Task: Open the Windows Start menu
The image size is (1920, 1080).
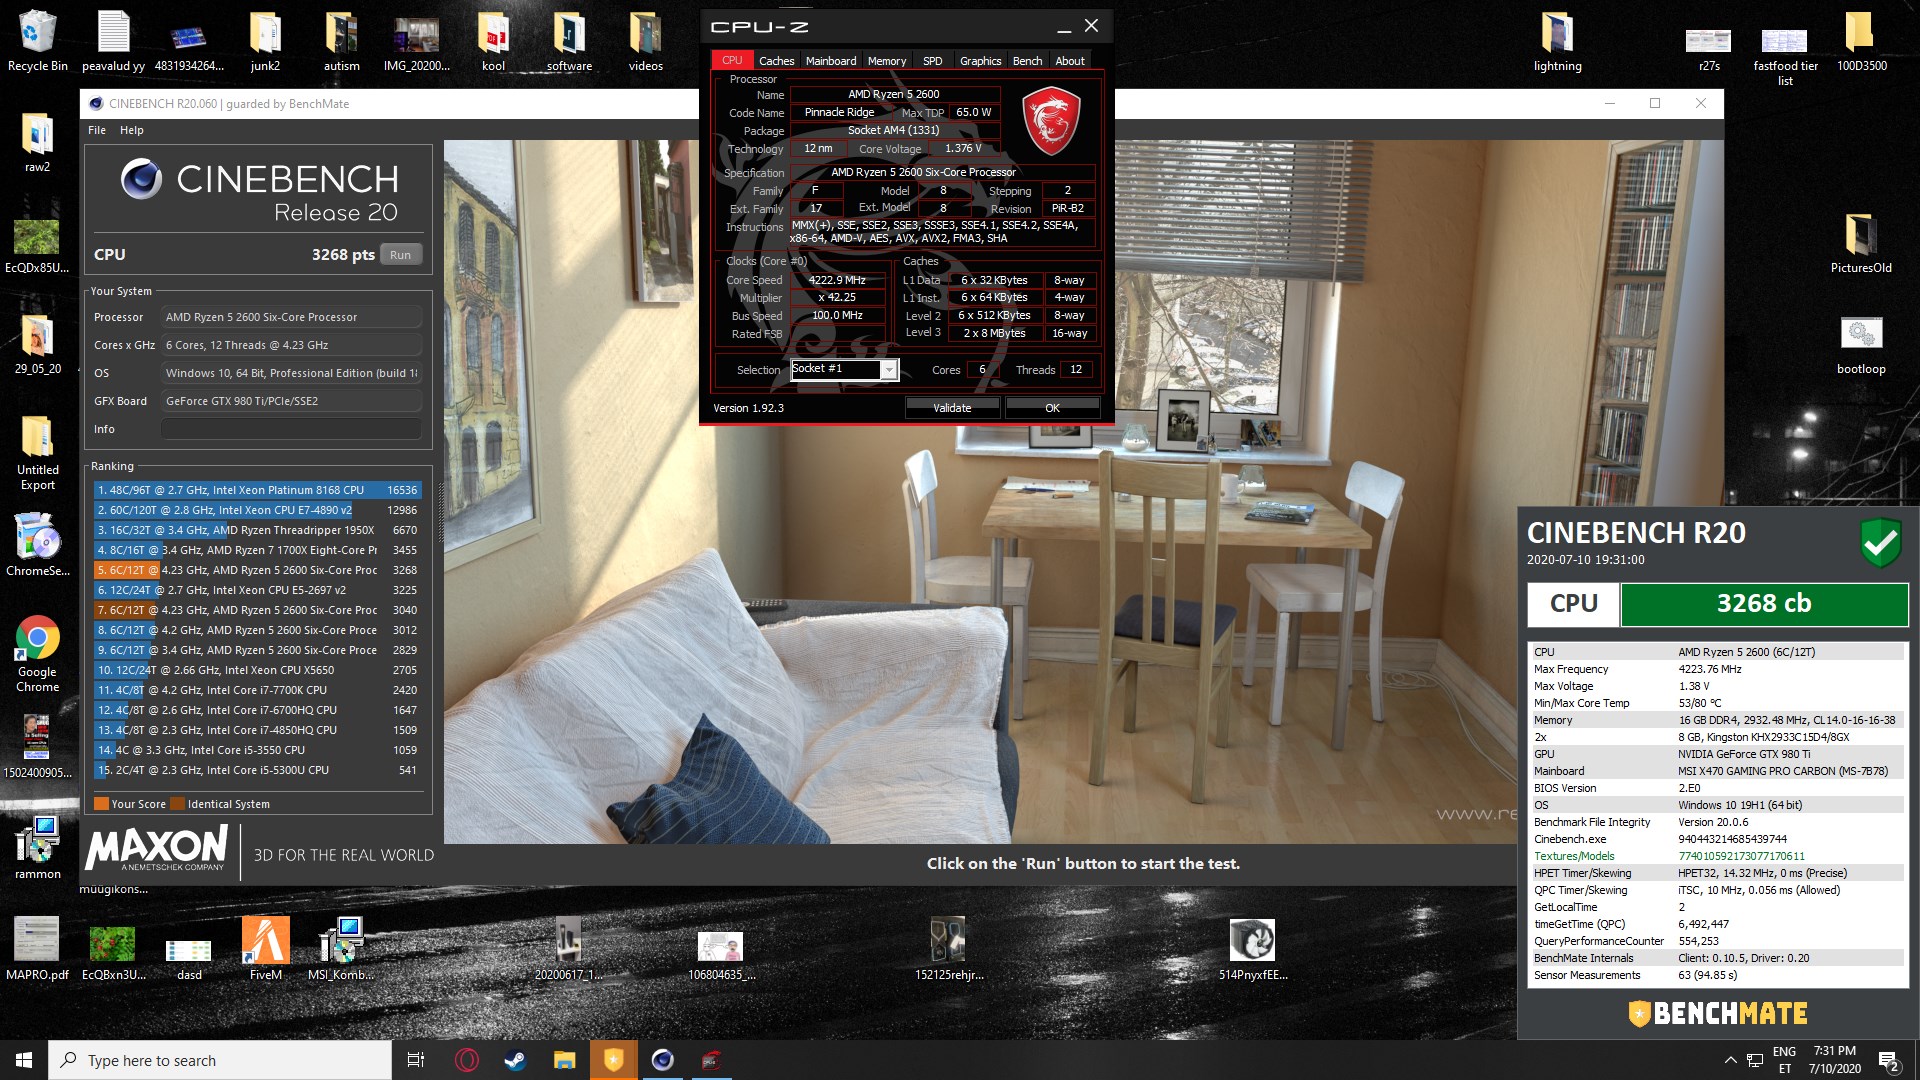Action: pos(24,1060)
